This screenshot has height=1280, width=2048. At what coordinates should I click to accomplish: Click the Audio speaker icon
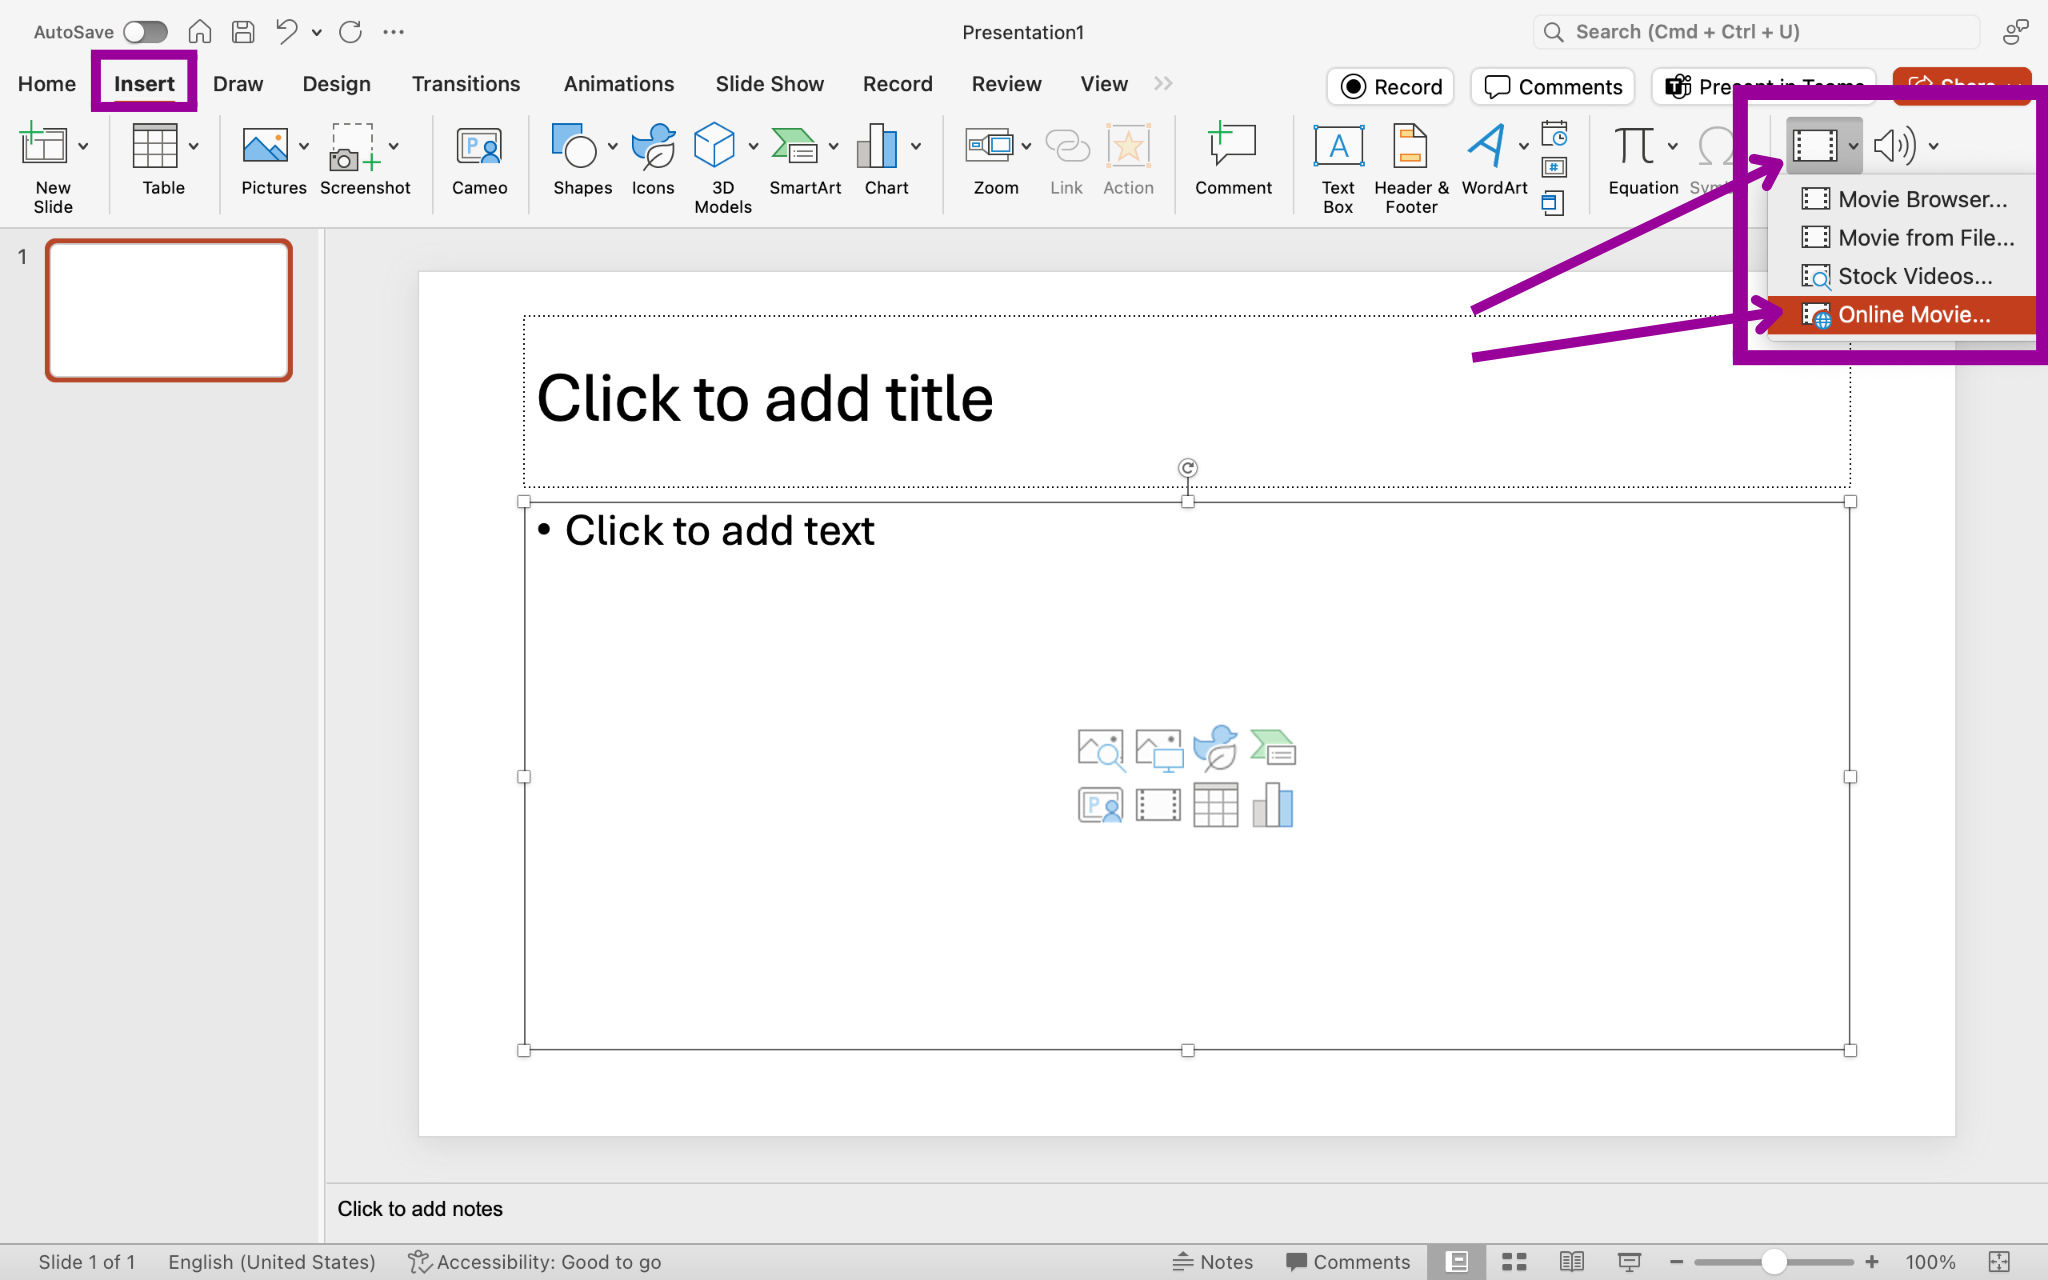[1894, 146]
